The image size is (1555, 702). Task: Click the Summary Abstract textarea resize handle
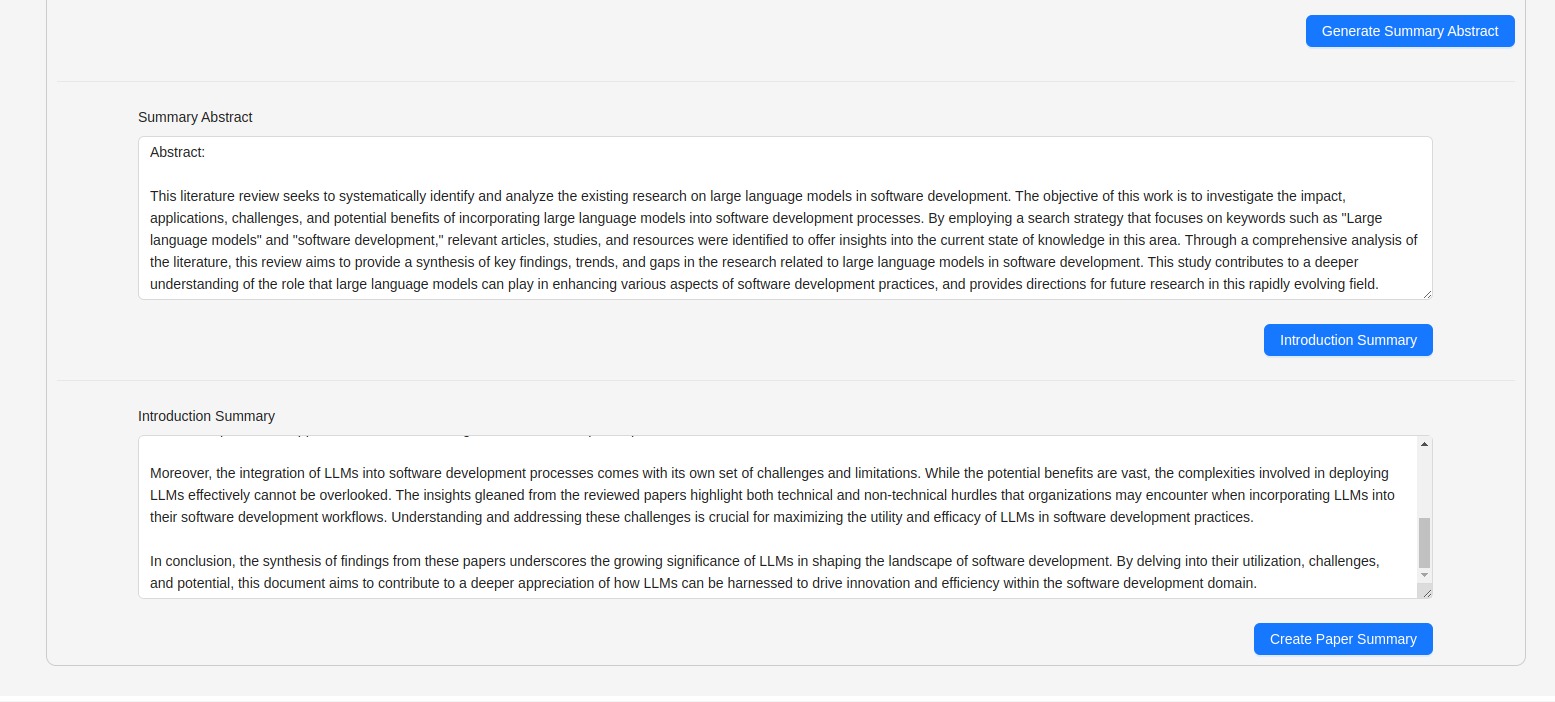click(1427, 294)
